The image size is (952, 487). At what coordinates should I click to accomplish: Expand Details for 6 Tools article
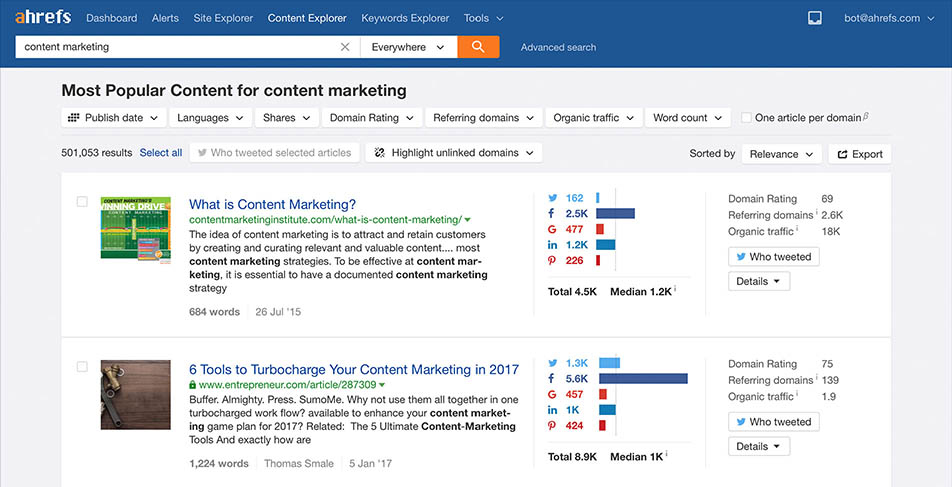tap(759, 446)
